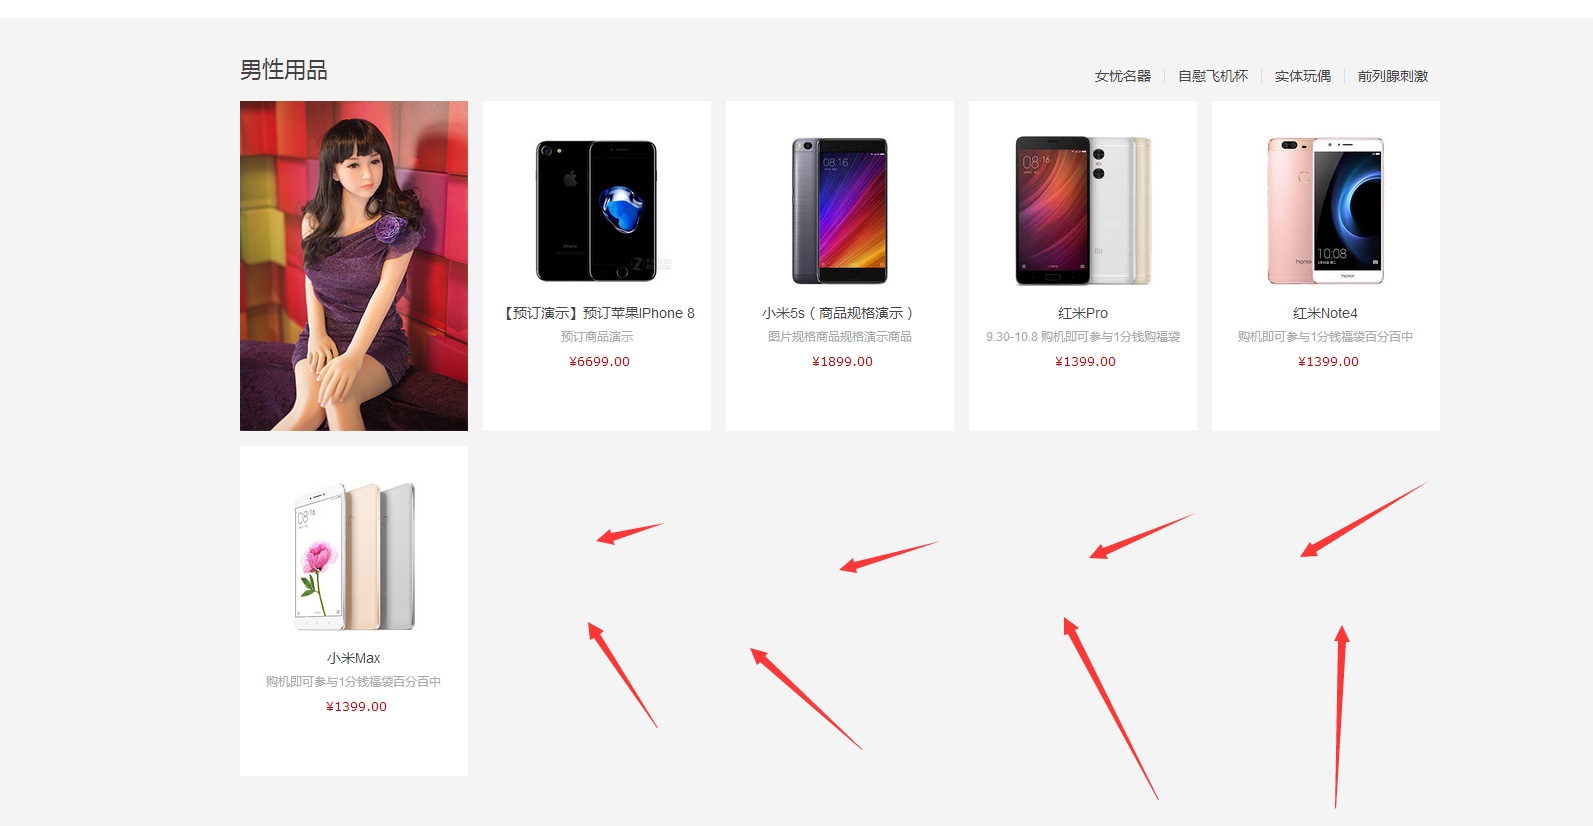Click the 红米Pro phone product image
The height and width of the screenshot is (826, 1593).
click(1083, 211)
